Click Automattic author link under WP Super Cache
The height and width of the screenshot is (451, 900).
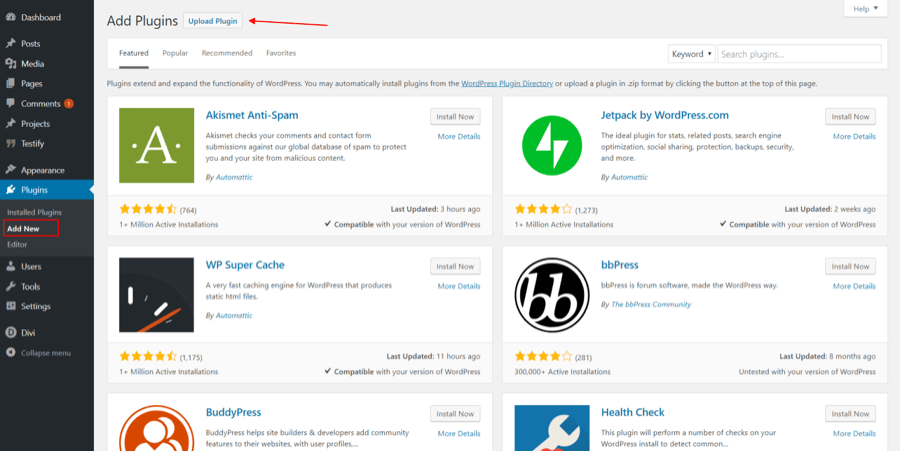click(x=234, y=316)
